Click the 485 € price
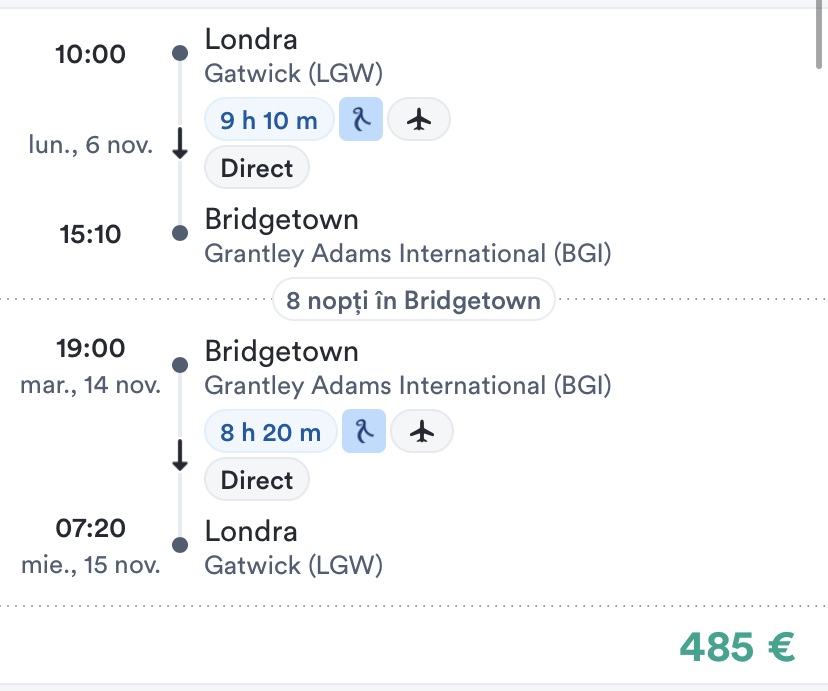This screenshot has width=828, height=691. pos(737,647)
